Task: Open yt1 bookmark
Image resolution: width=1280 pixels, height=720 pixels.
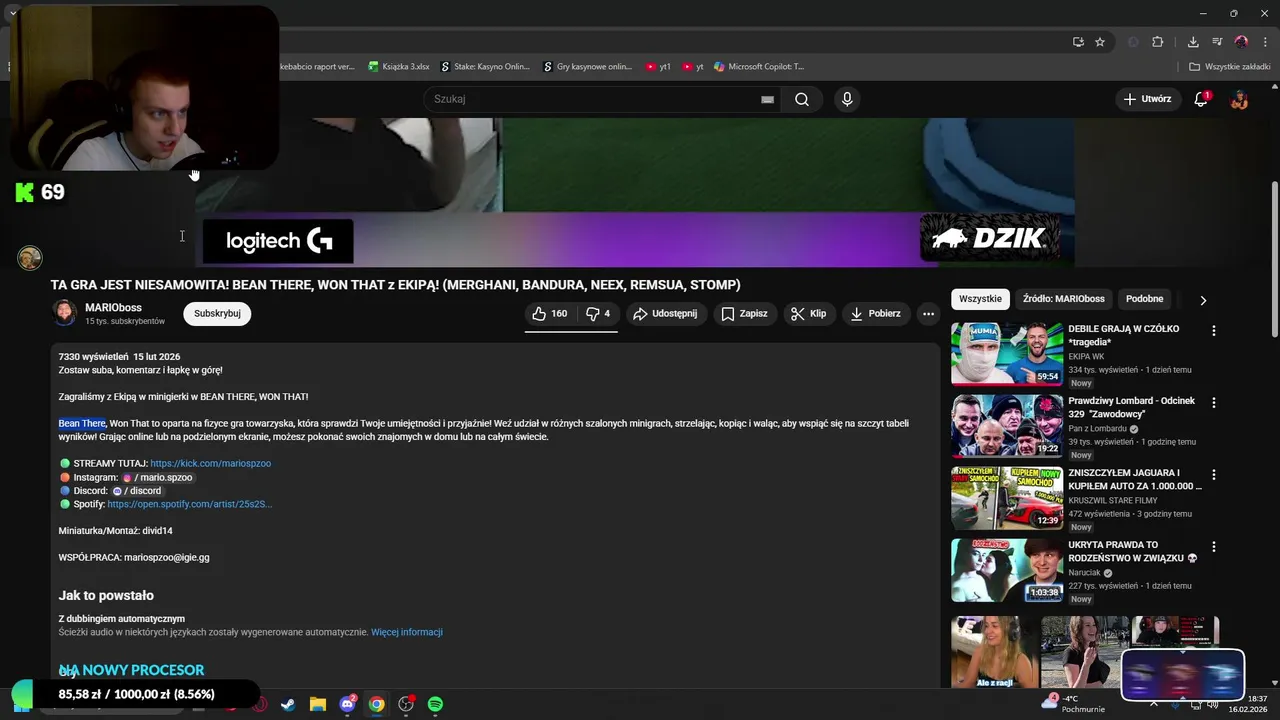Action: (x=658, y=67)
